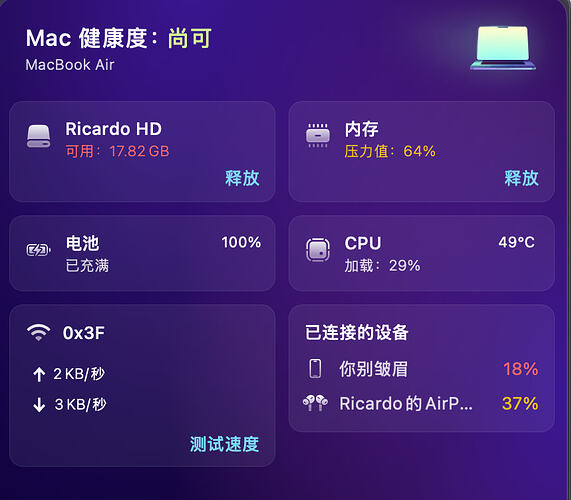This screenshot has width=571, height=500.
Task: Click 释放 in the Ricardo HD card
Action: 242,178
